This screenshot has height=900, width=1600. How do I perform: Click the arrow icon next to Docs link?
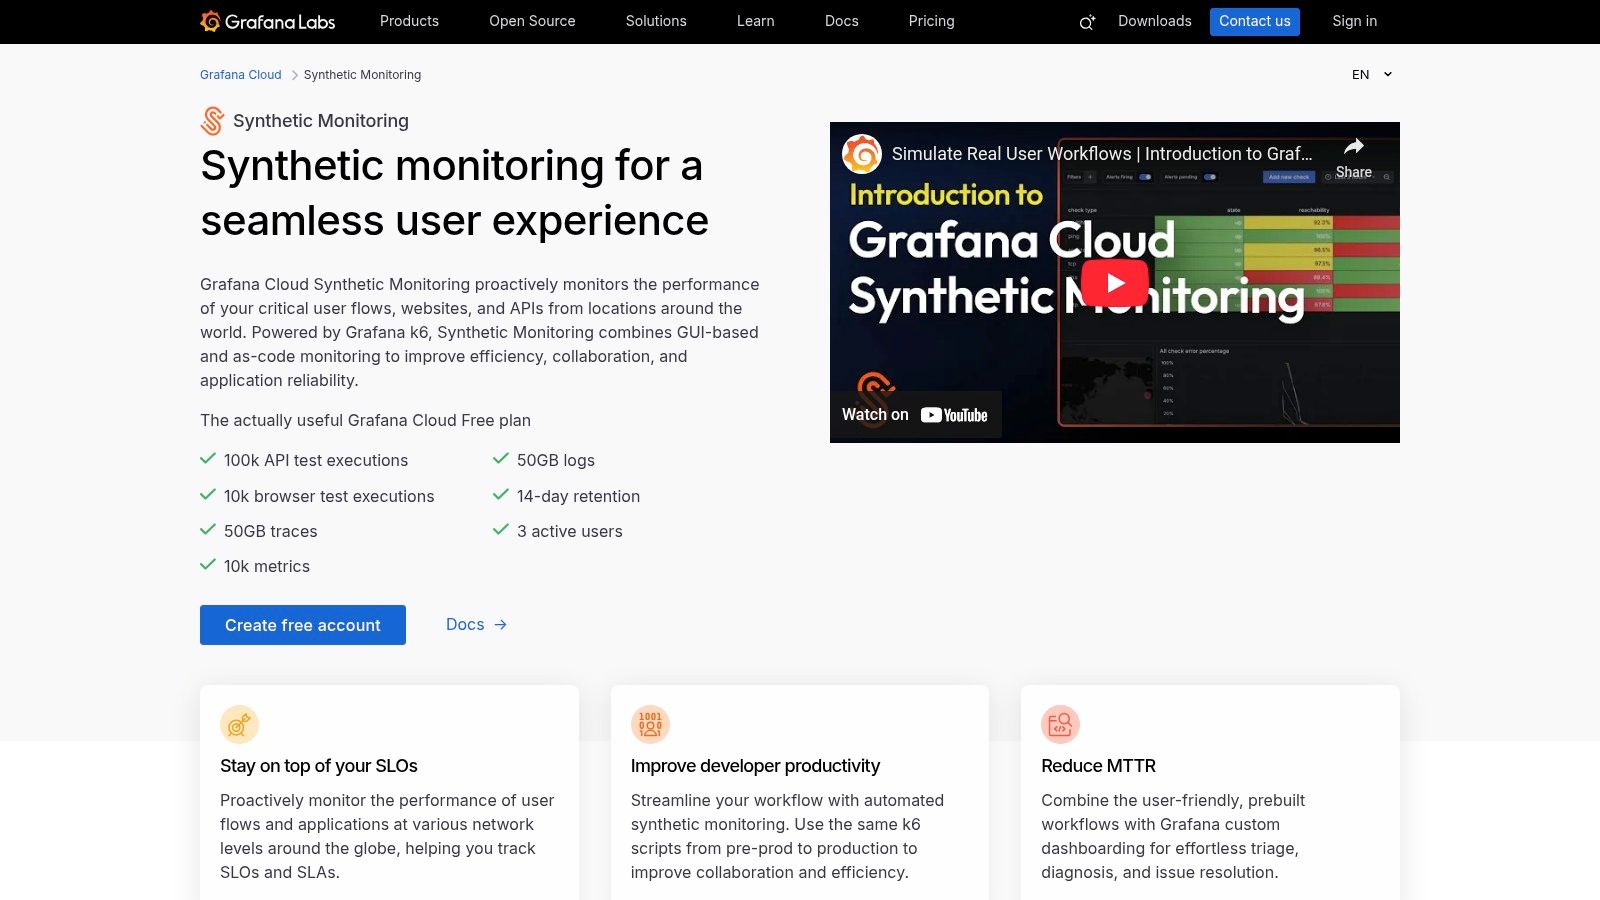(500, 624)
